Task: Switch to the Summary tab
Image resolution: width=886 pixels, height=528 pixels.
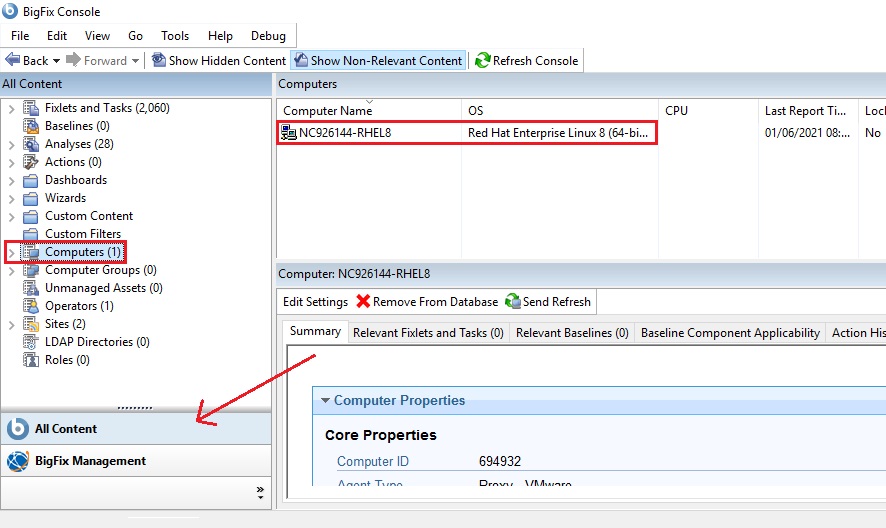Action: pyautogui.click(x=315, y=331)
